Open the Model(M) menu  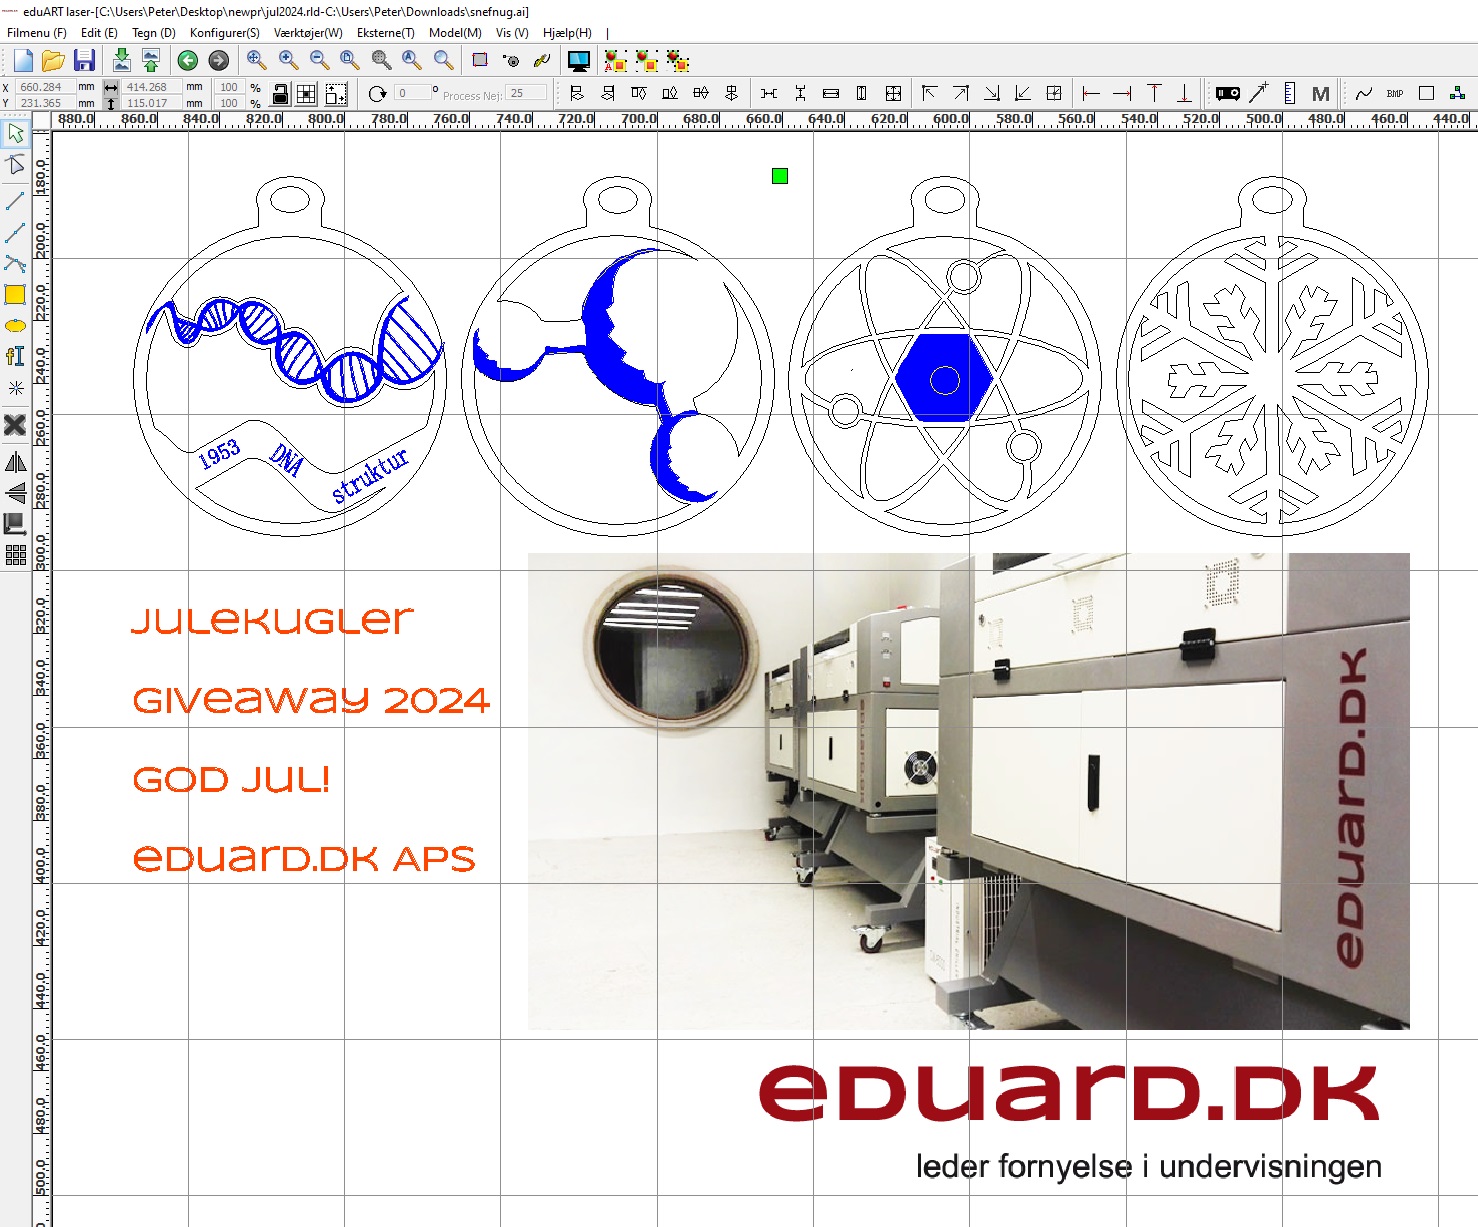coord(455,33)
